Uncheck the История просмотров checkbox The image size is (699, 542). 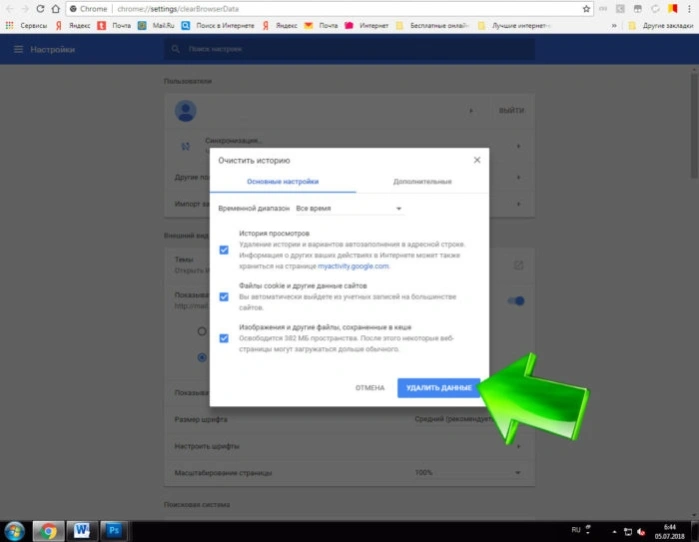pos(224,250)
